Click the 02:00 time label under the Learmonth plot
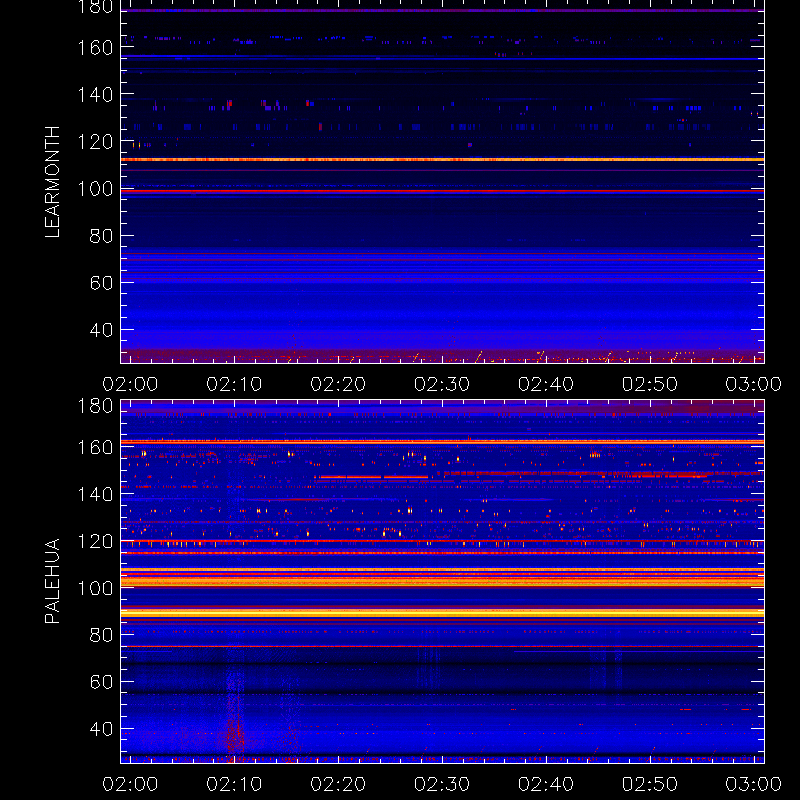This screenshot has width=800, height=800. coord(130,384)
